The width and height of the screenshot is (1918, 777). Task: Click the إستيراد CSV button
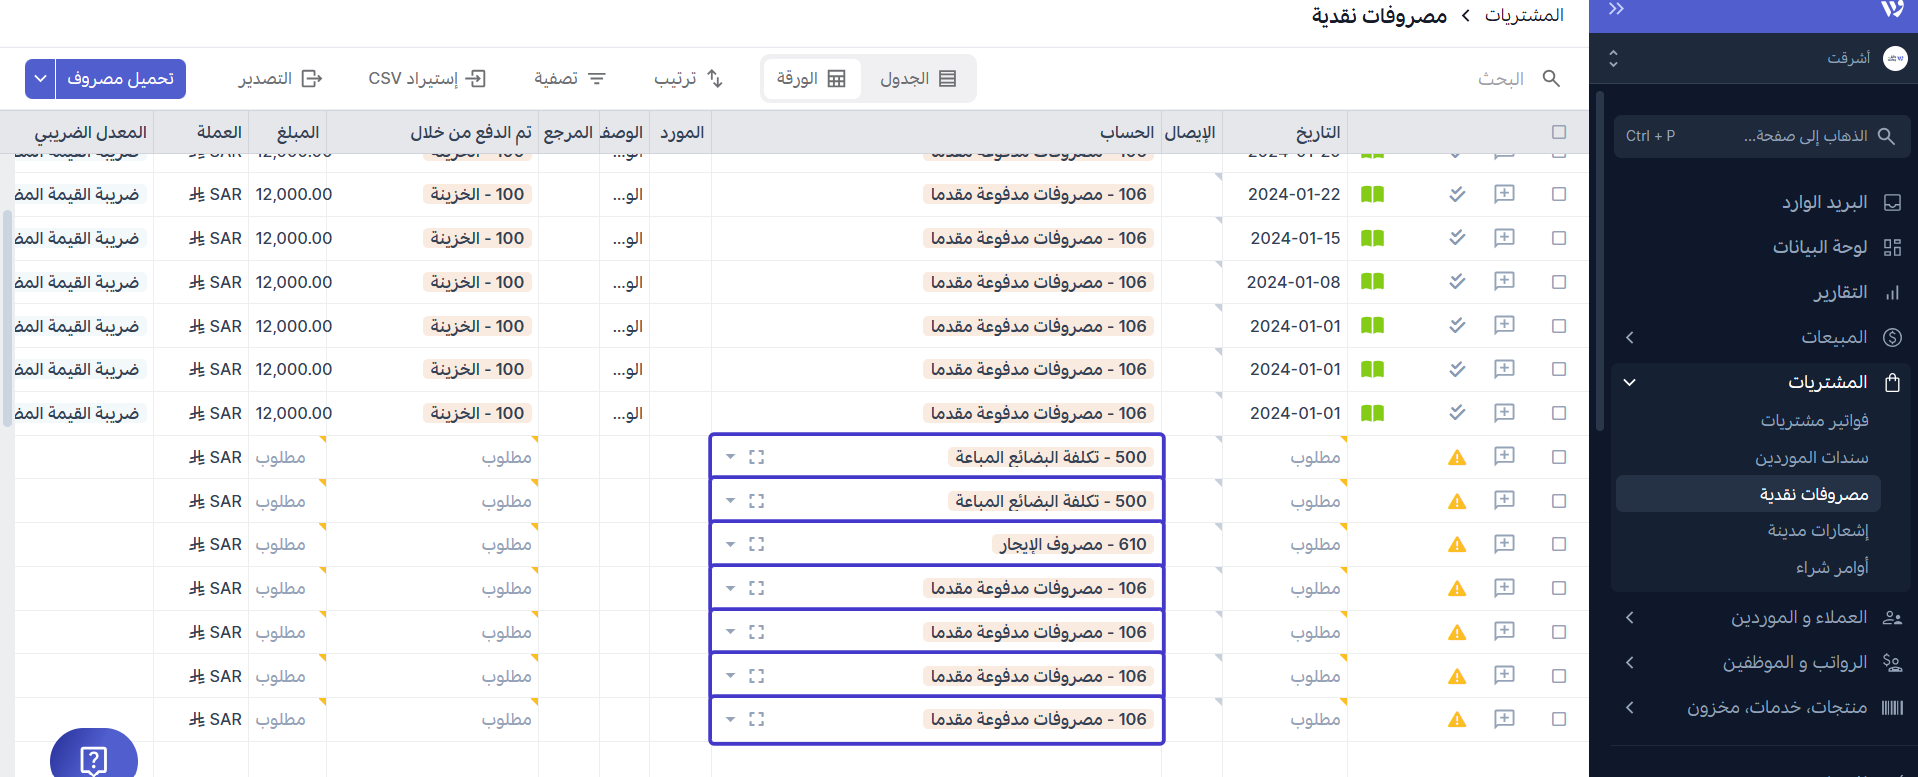click(427, 78)
